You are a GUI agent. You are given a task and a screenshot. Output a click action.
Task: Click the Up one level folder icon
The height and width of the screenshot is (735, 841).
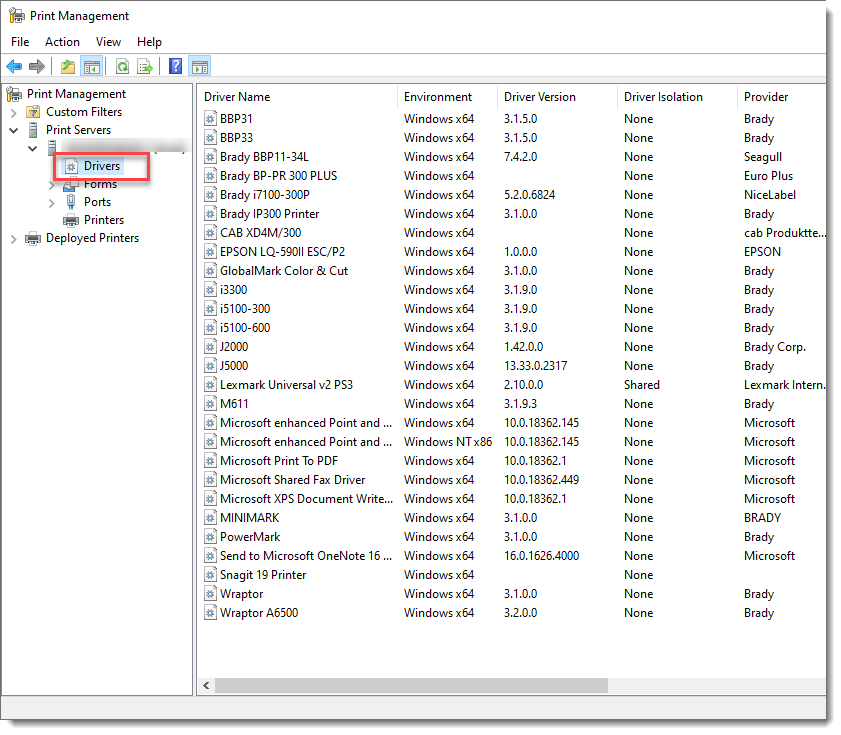click(x=68, y=67)
